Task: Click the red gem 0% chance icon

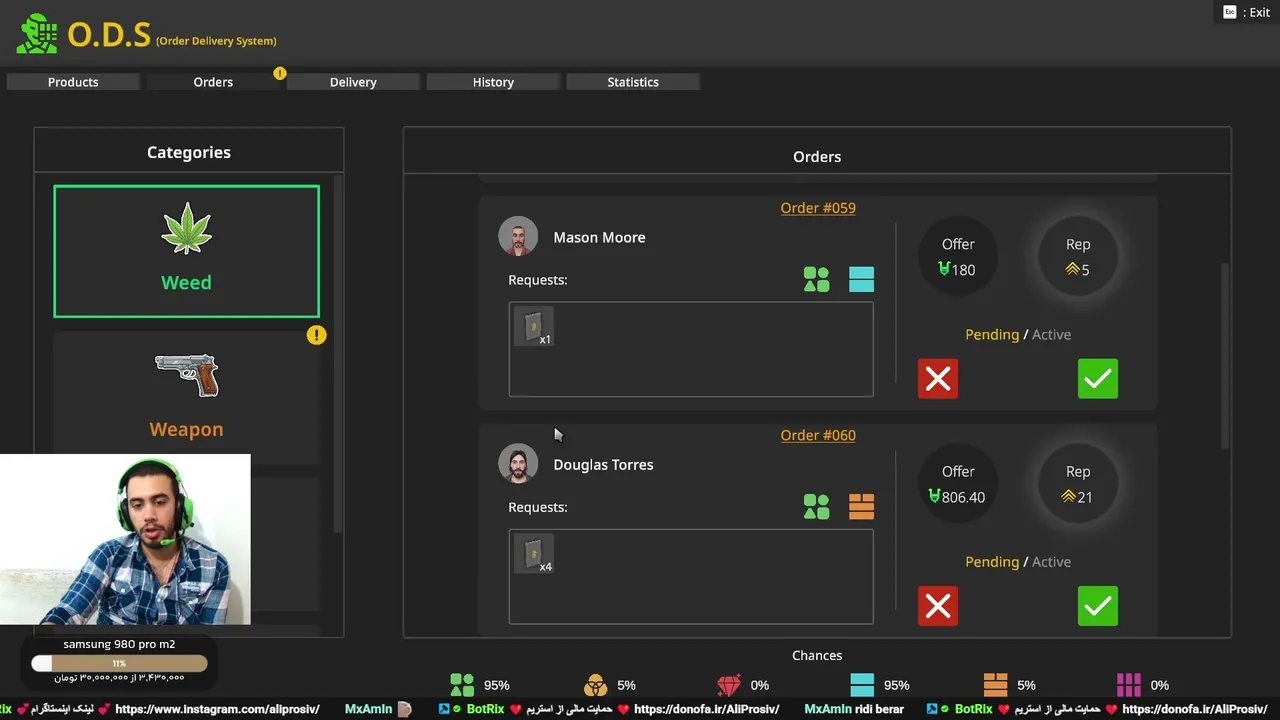Action: click(729, 685)
